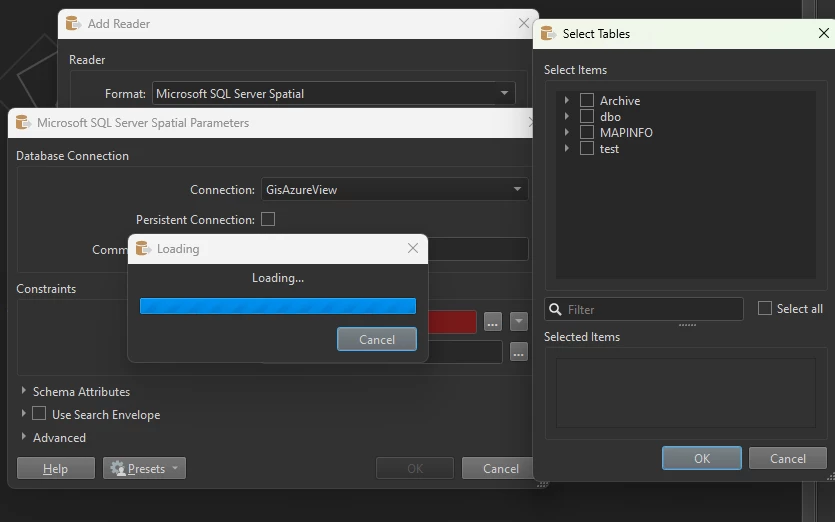835x522 pixels.
Task: Click the Help button
Action: coord(56,468)
